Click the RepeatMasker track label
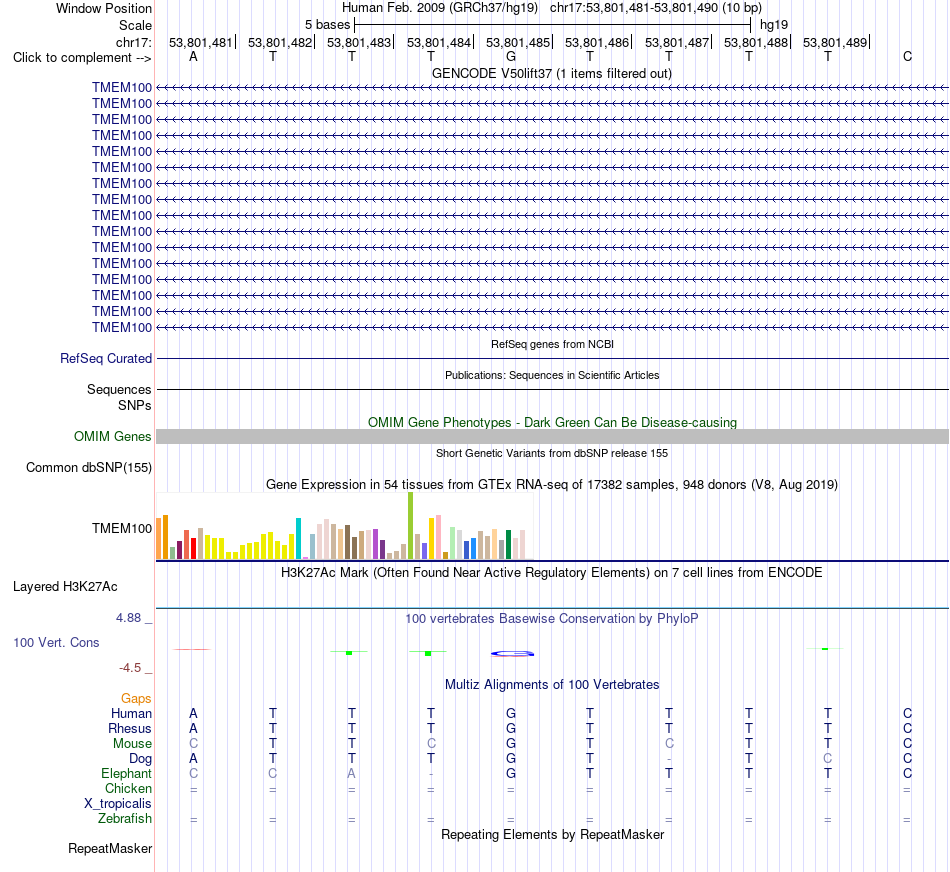 click(110, 848)
